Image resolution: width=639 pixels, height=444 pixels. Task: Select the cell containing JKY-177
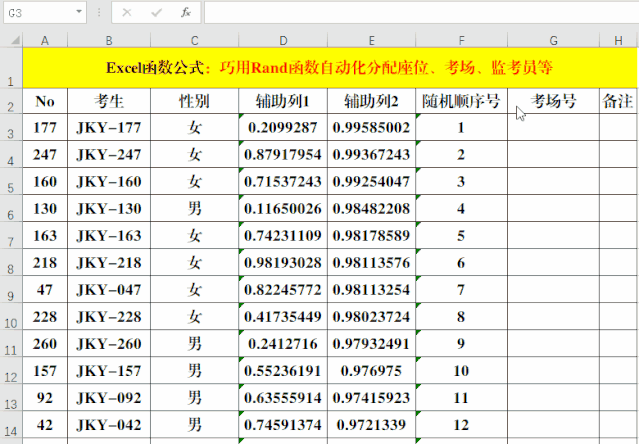110,128
